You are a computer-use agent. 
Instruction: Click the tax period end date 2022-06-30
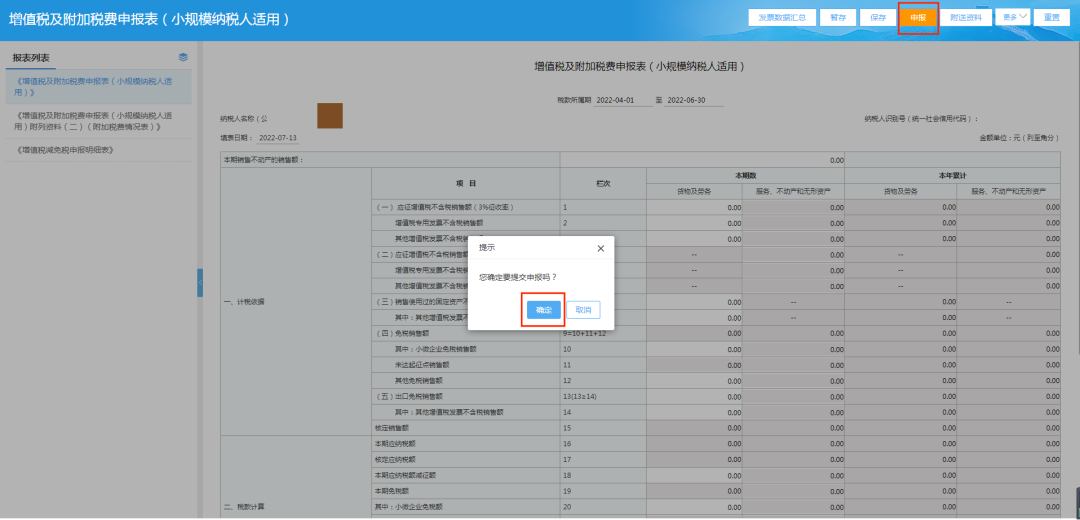click(694, 101)
